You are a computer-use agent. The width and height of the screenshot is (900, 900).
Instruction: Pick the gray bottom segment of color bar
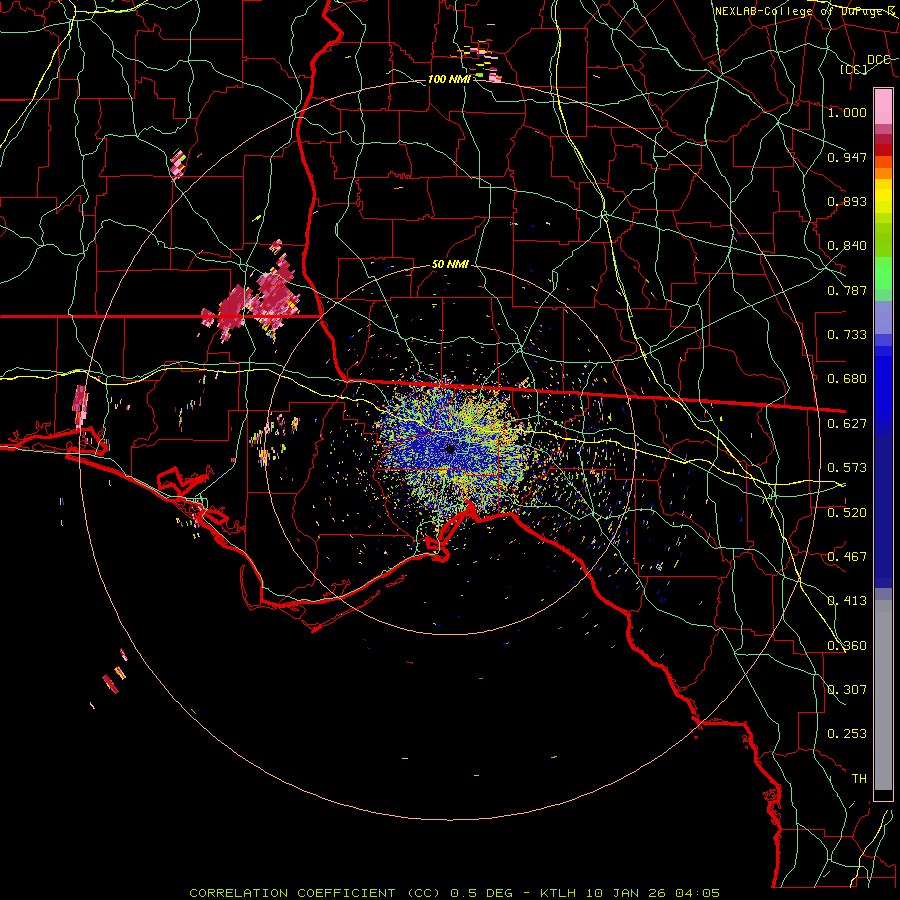point(883,695)
